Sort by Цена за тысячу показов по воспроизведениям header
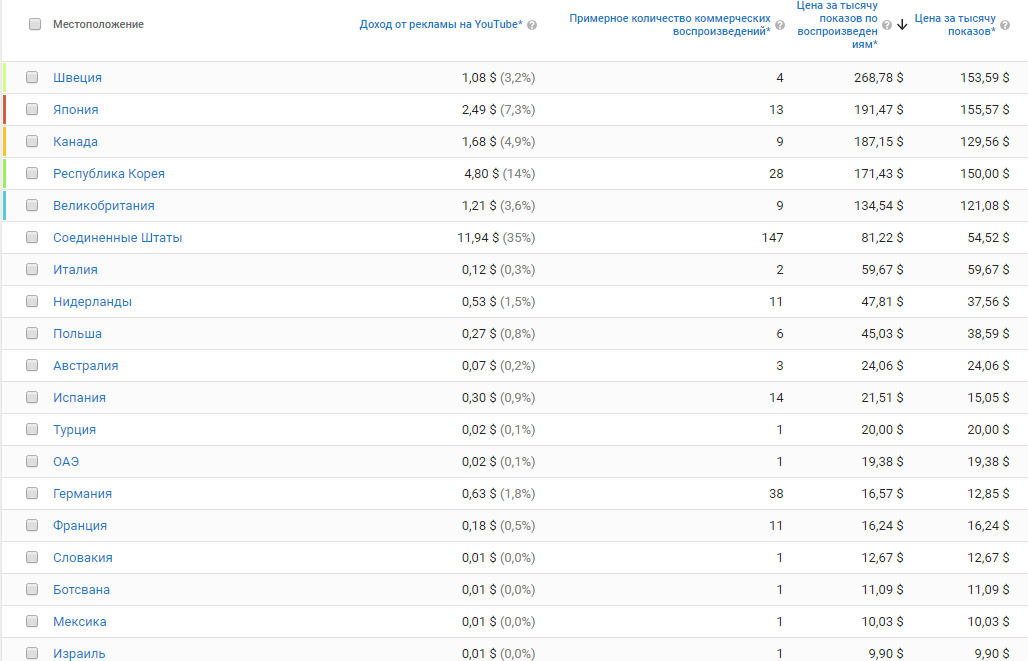 click(837, 25)
